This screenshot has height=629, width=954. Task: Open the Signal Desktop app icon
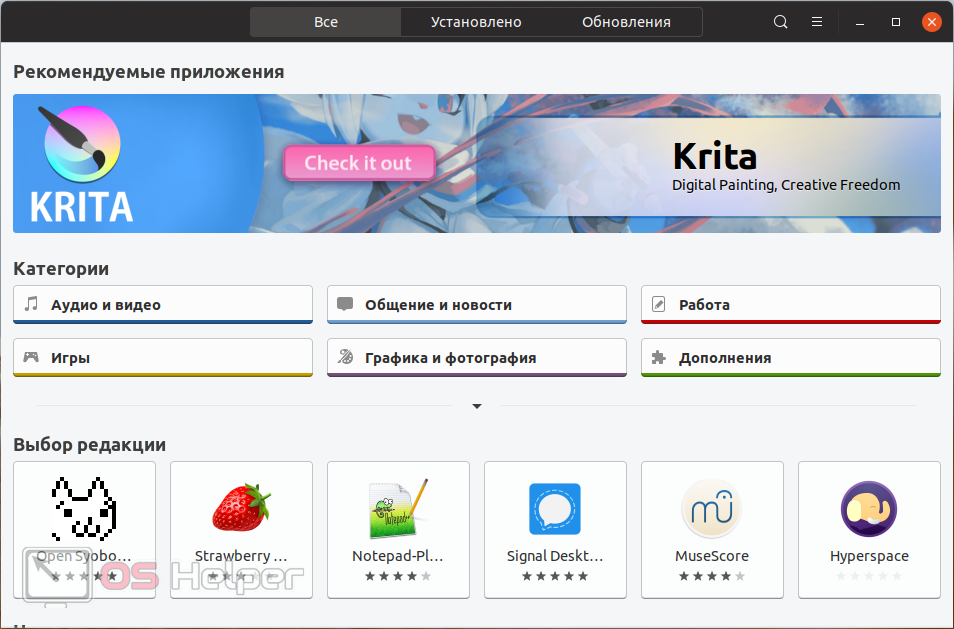click(x=555, y=509)
